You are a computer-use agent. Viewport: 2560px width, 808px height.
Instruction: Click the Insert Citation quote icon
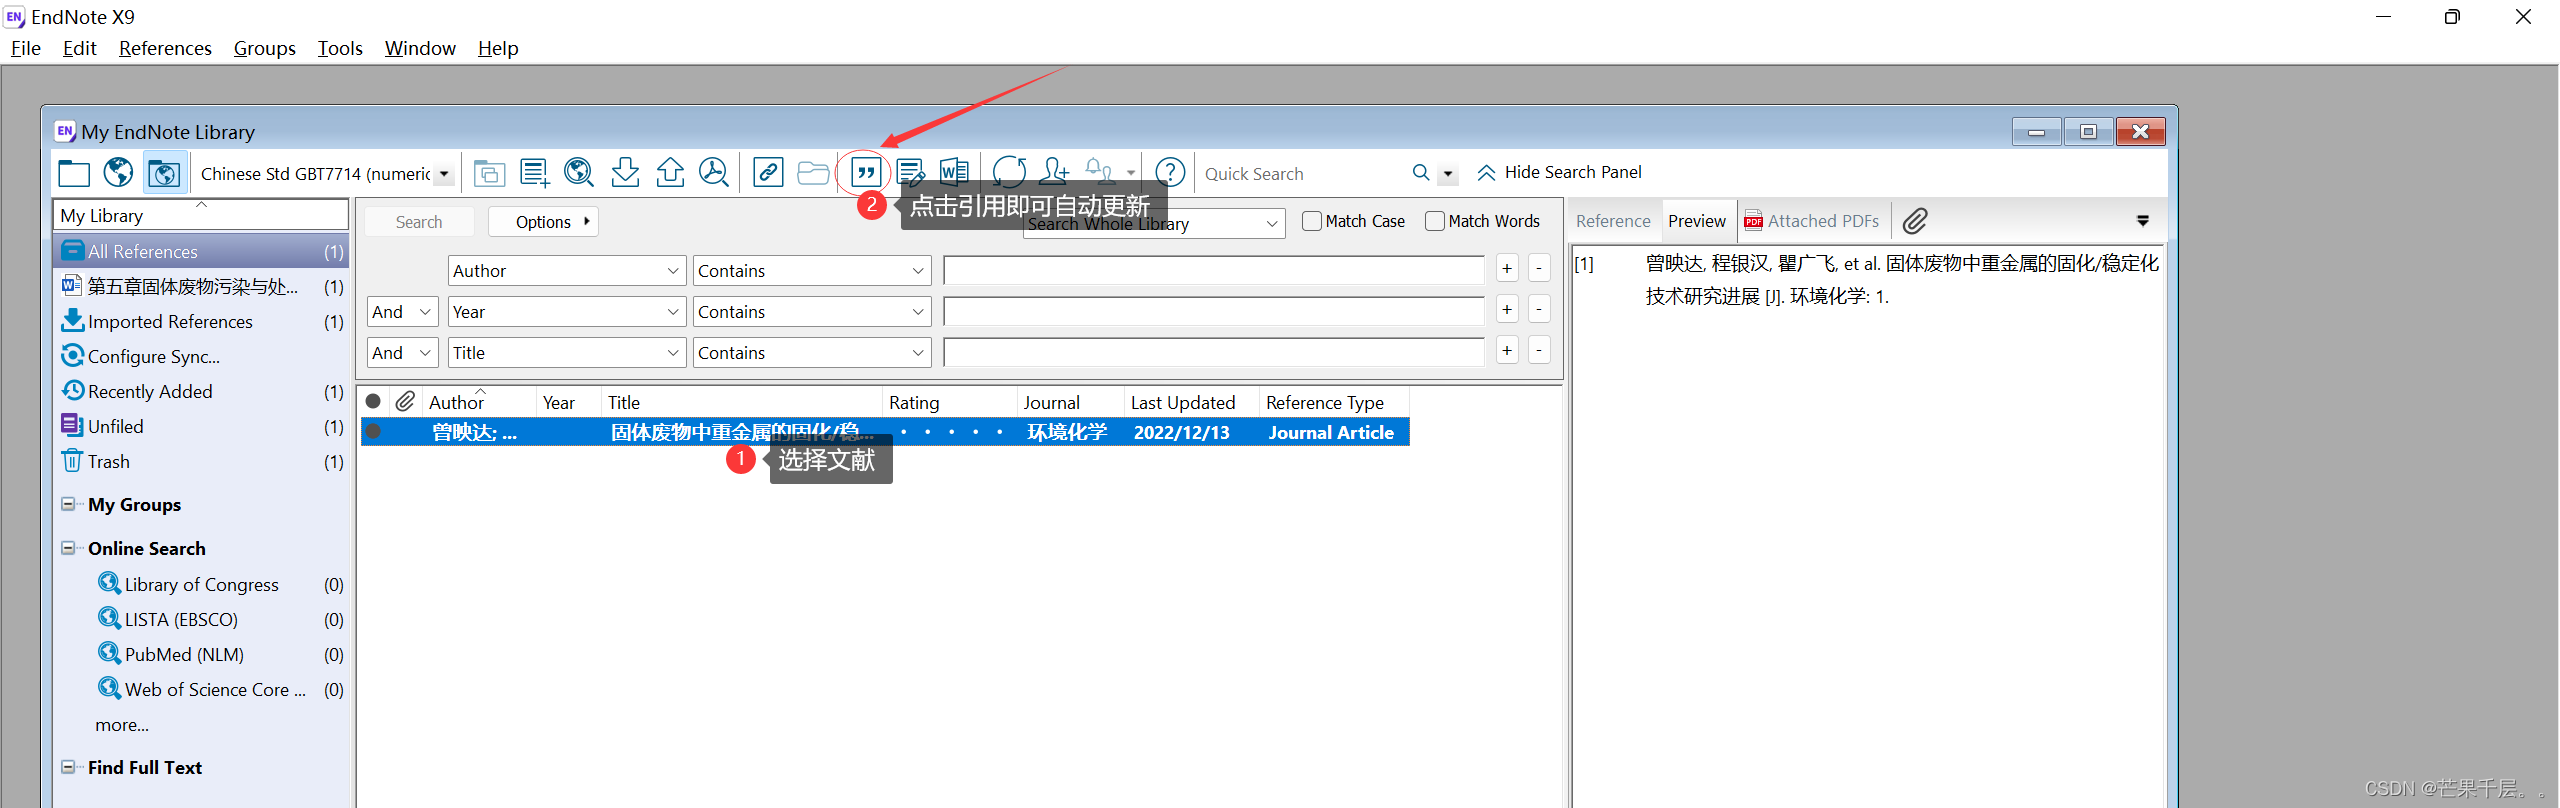(866, 173)
